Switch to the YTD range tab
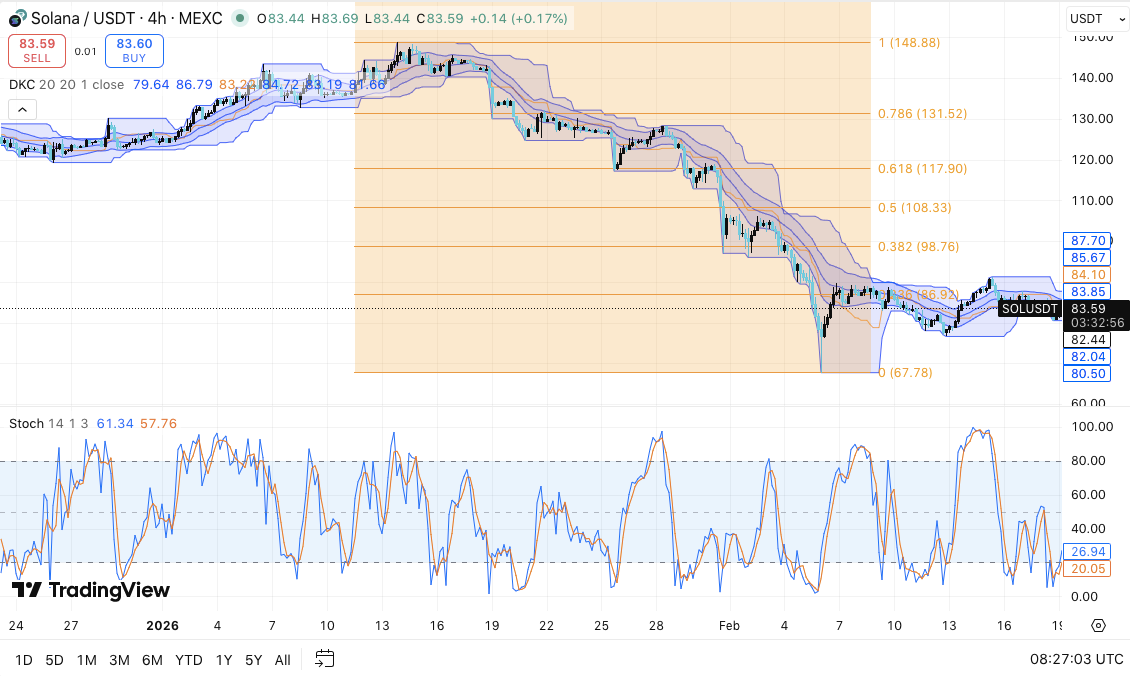The height and width of the screenshot is (676, 1130). click(188, 660)
